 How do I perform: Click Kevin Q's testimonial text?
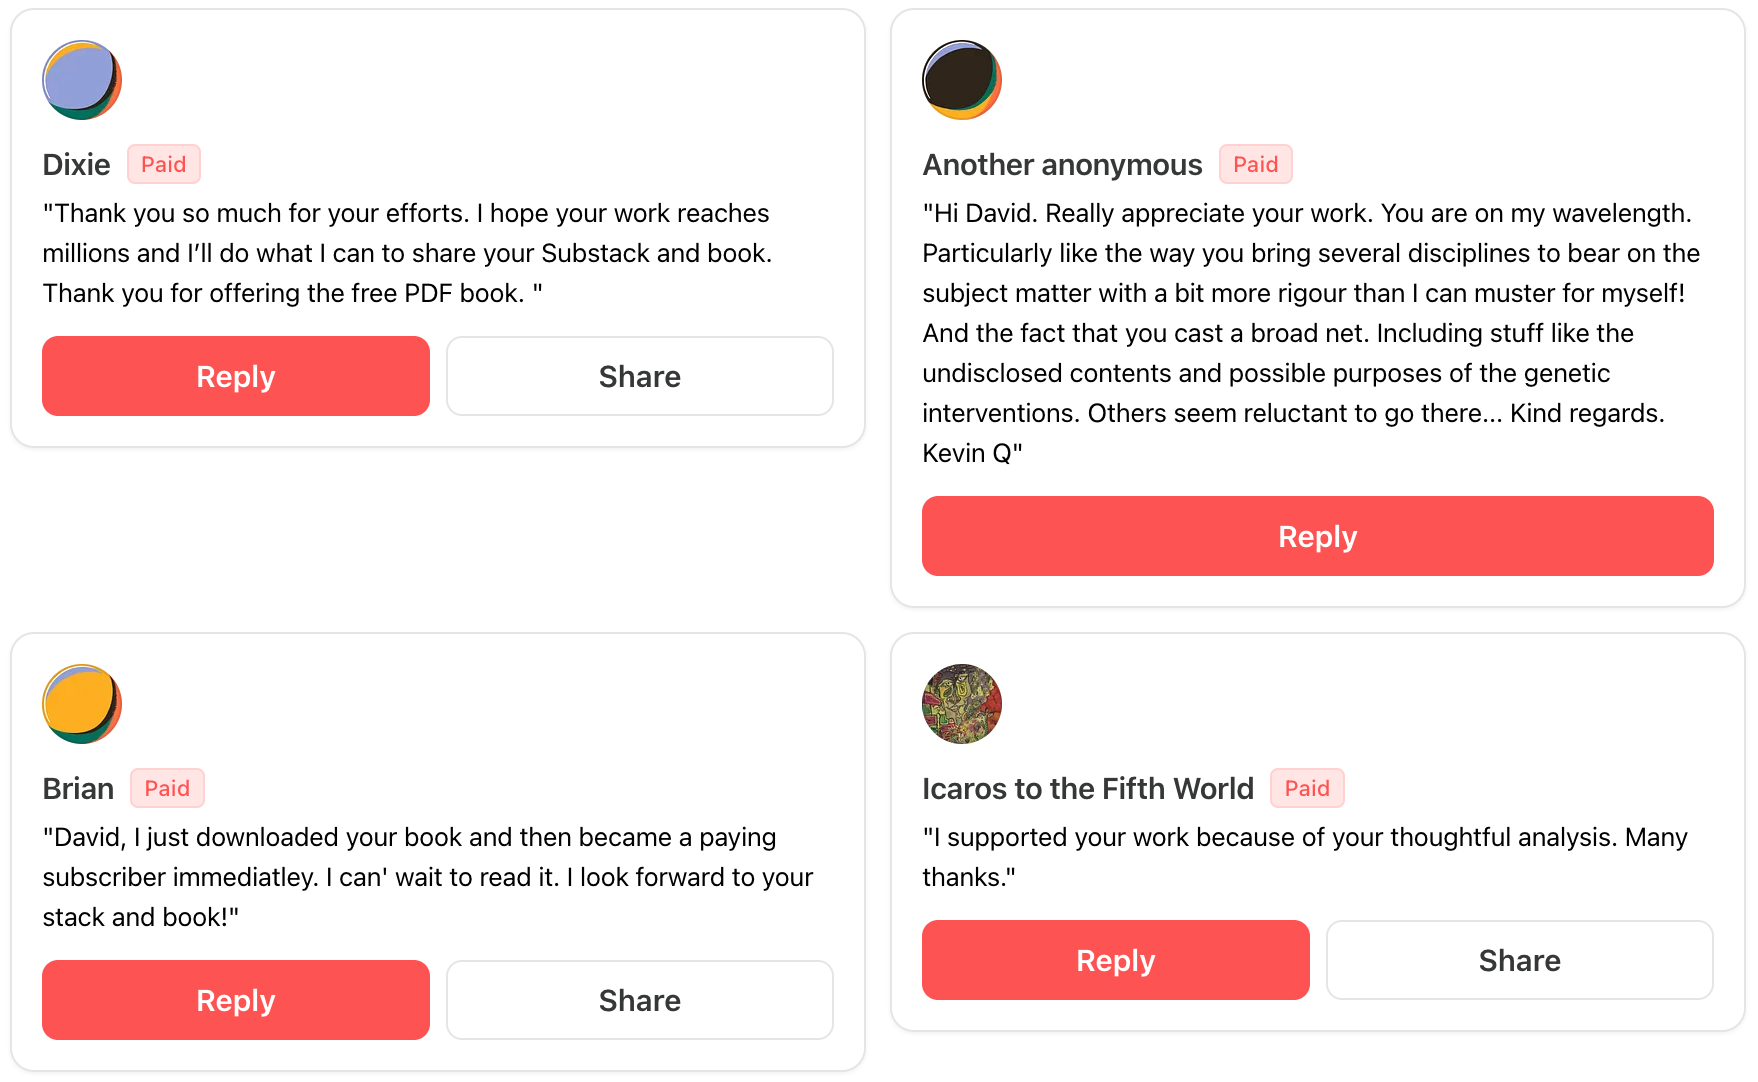coord(1310,333)
